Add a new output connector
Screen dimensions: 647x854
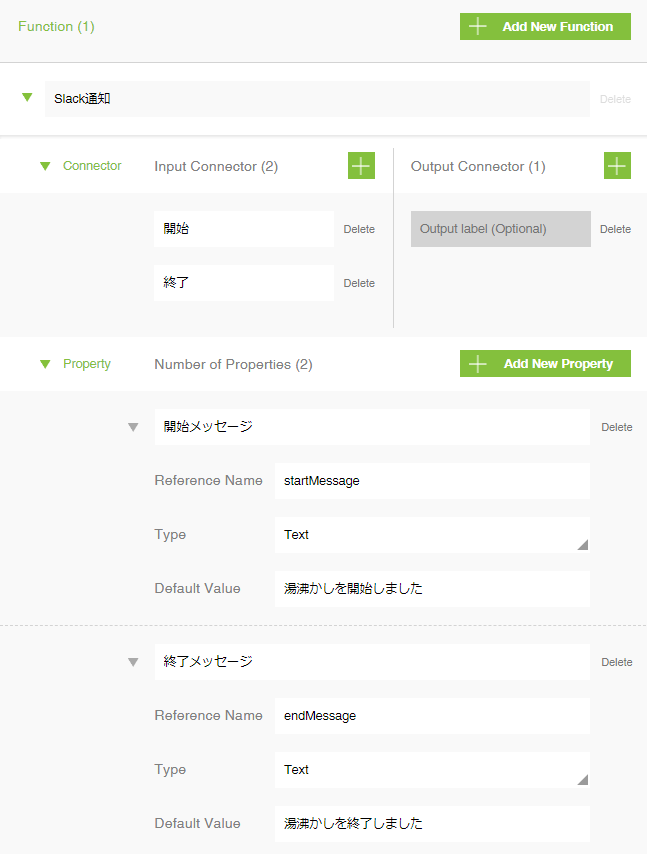coord(617,166)
